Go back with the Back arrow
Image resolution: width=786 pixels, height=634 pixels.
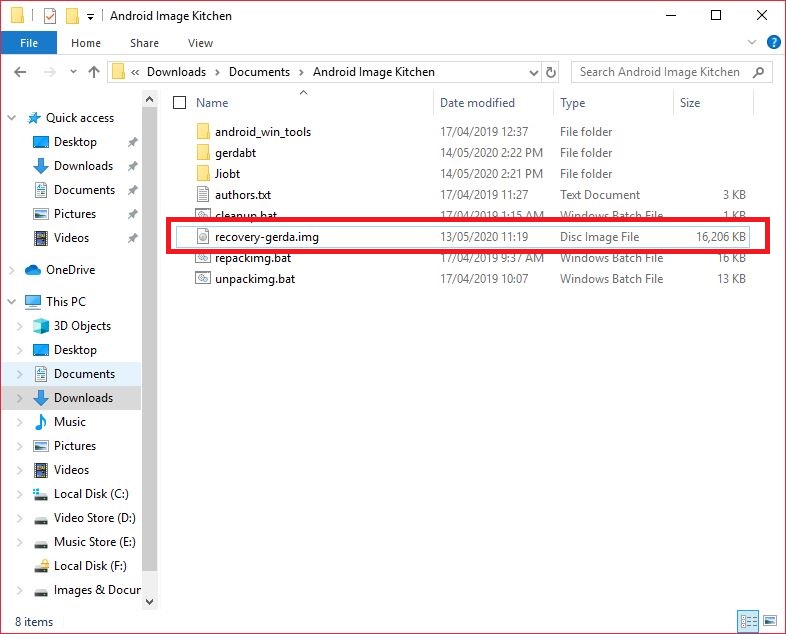pyautogui.click(x=20, y=72)
